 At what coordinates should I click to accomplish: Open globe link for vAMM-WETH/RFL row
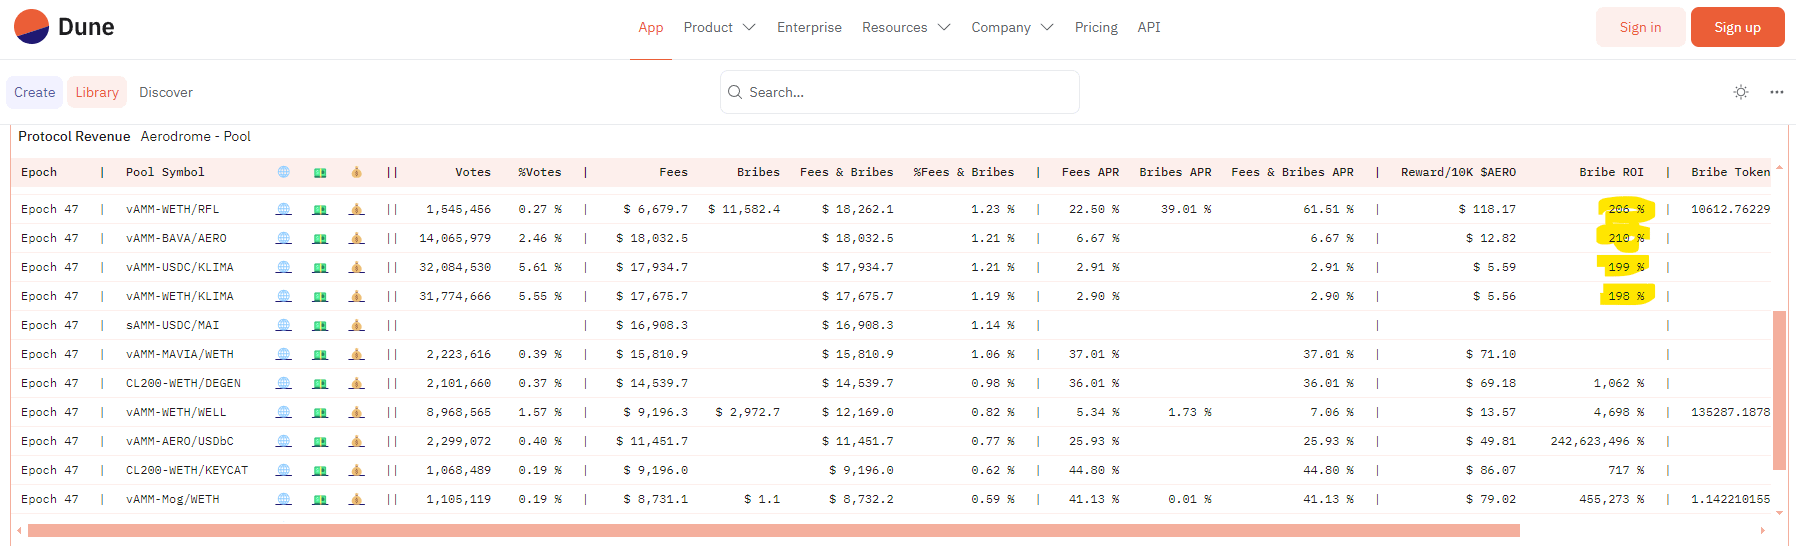click(284, 209)
